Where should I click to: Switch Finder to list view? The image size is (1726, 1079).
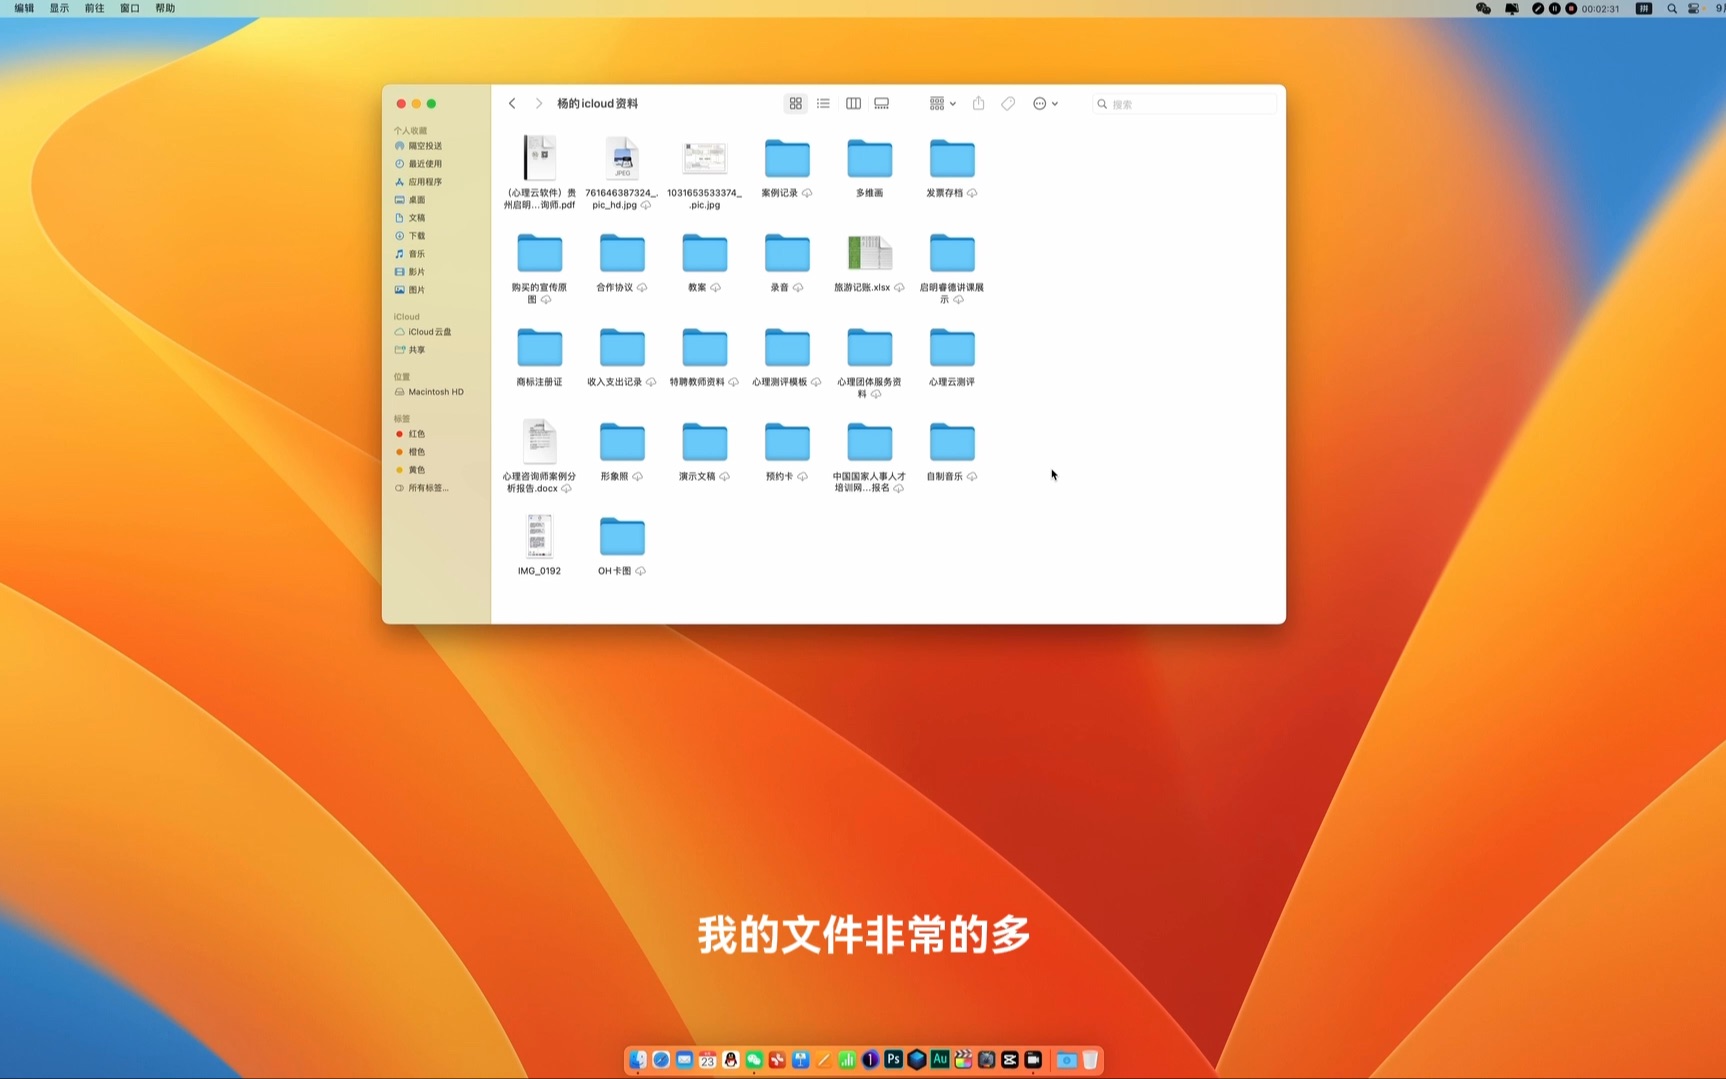click(823, 104)
